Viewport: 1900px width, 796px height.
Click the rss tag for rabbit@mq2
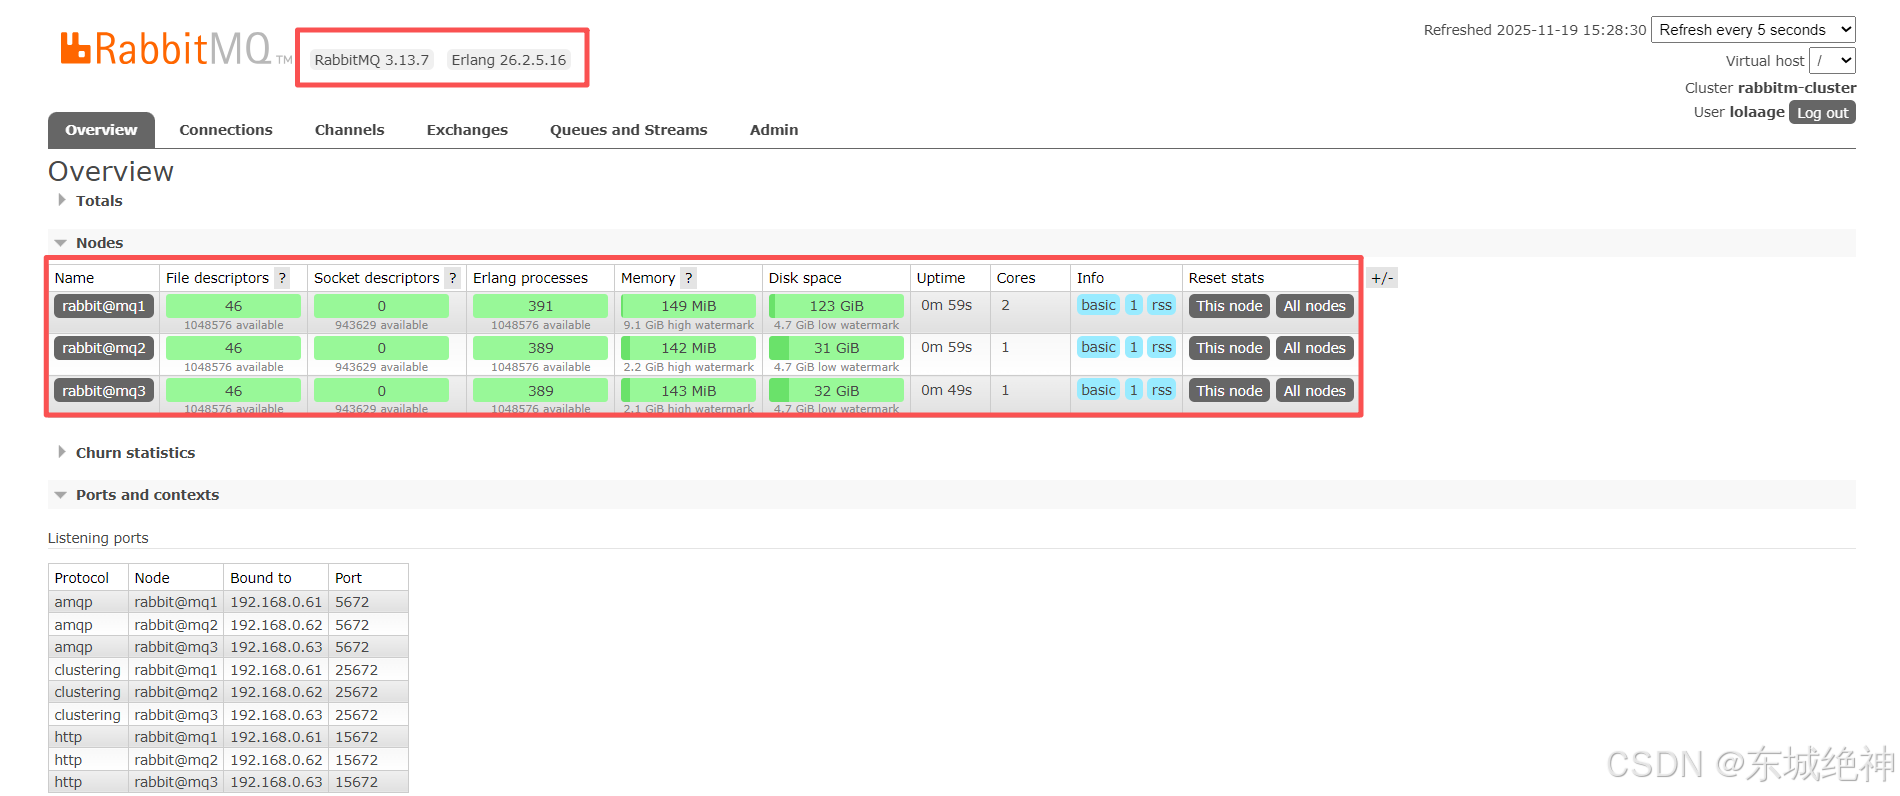pos(1161,347)
